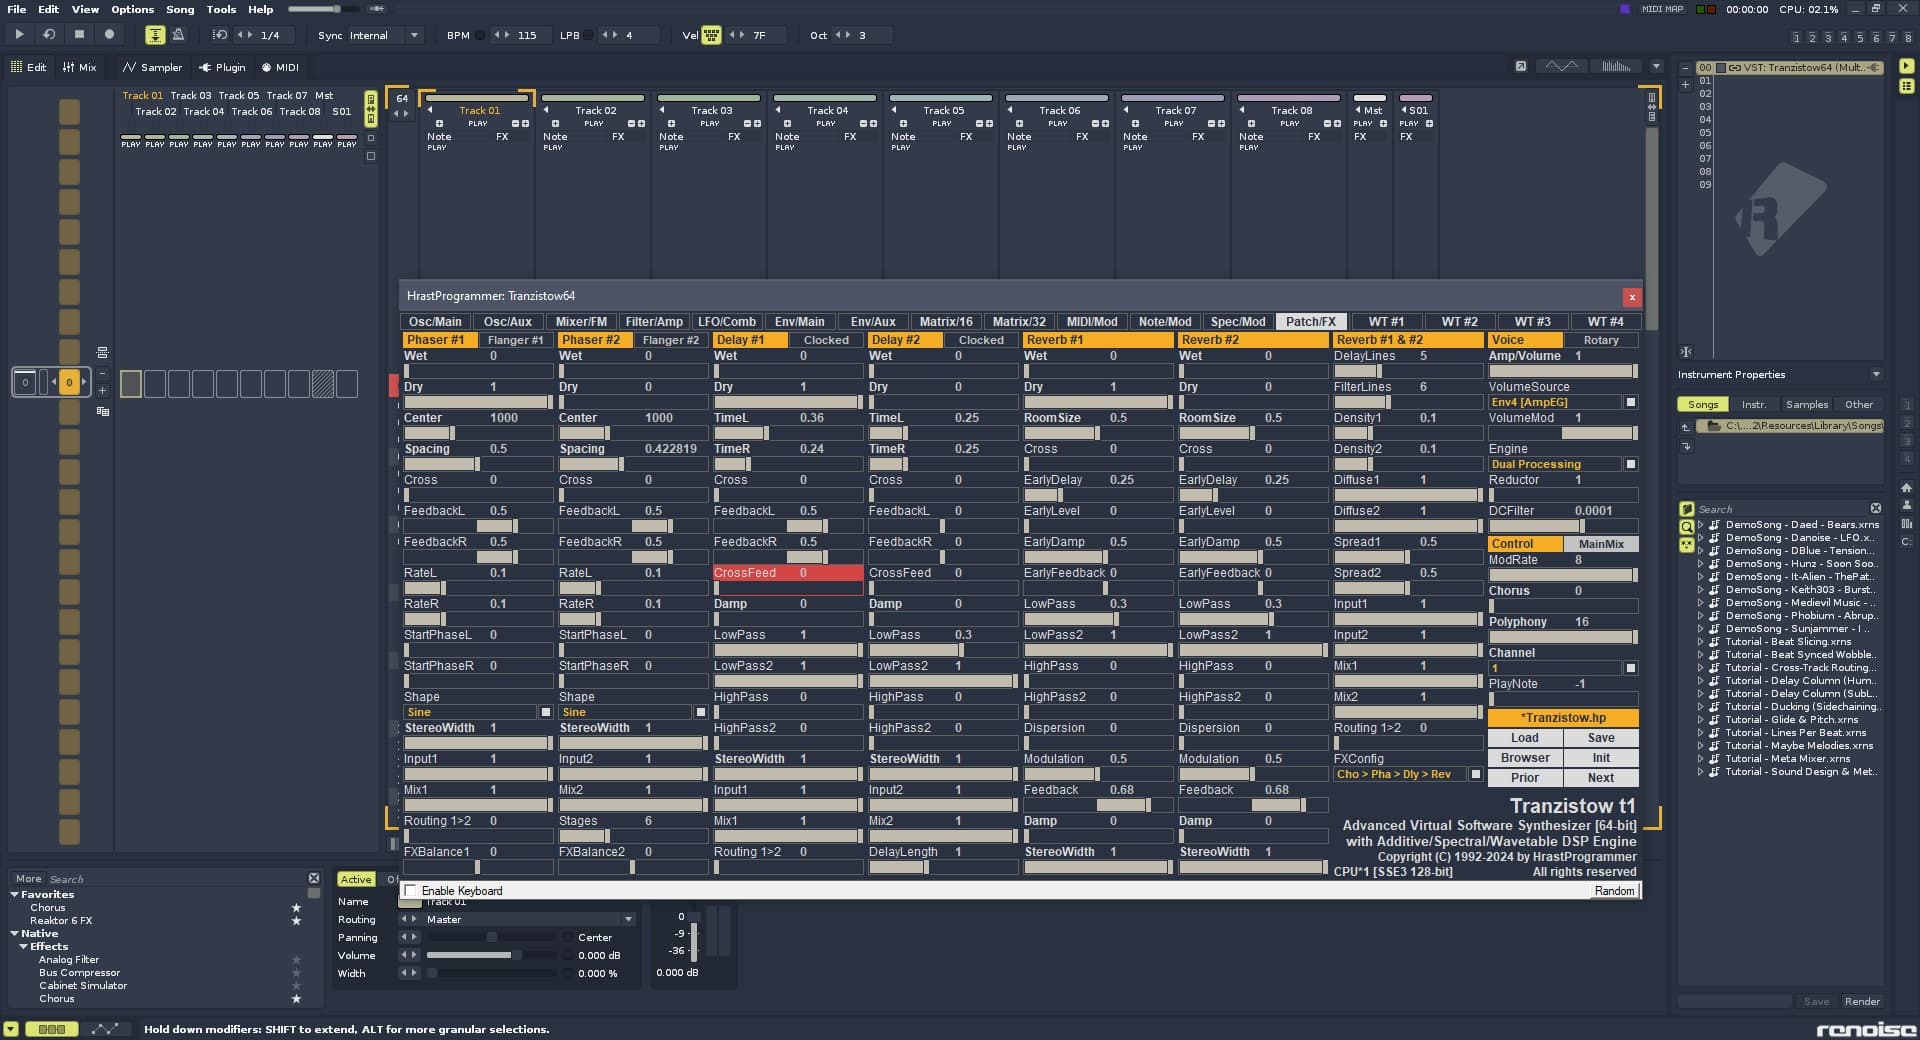Collapse the Effects subgroup
The image size is (1920, 1040).
[24, 946]
